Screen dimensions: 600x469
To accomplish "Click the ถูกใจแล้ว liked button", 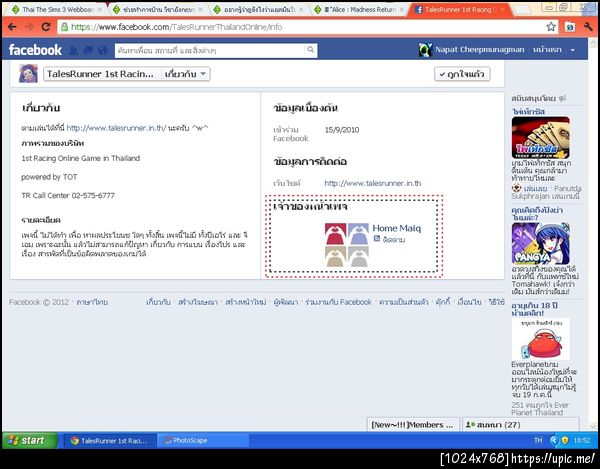I will (x=462, y=74).
